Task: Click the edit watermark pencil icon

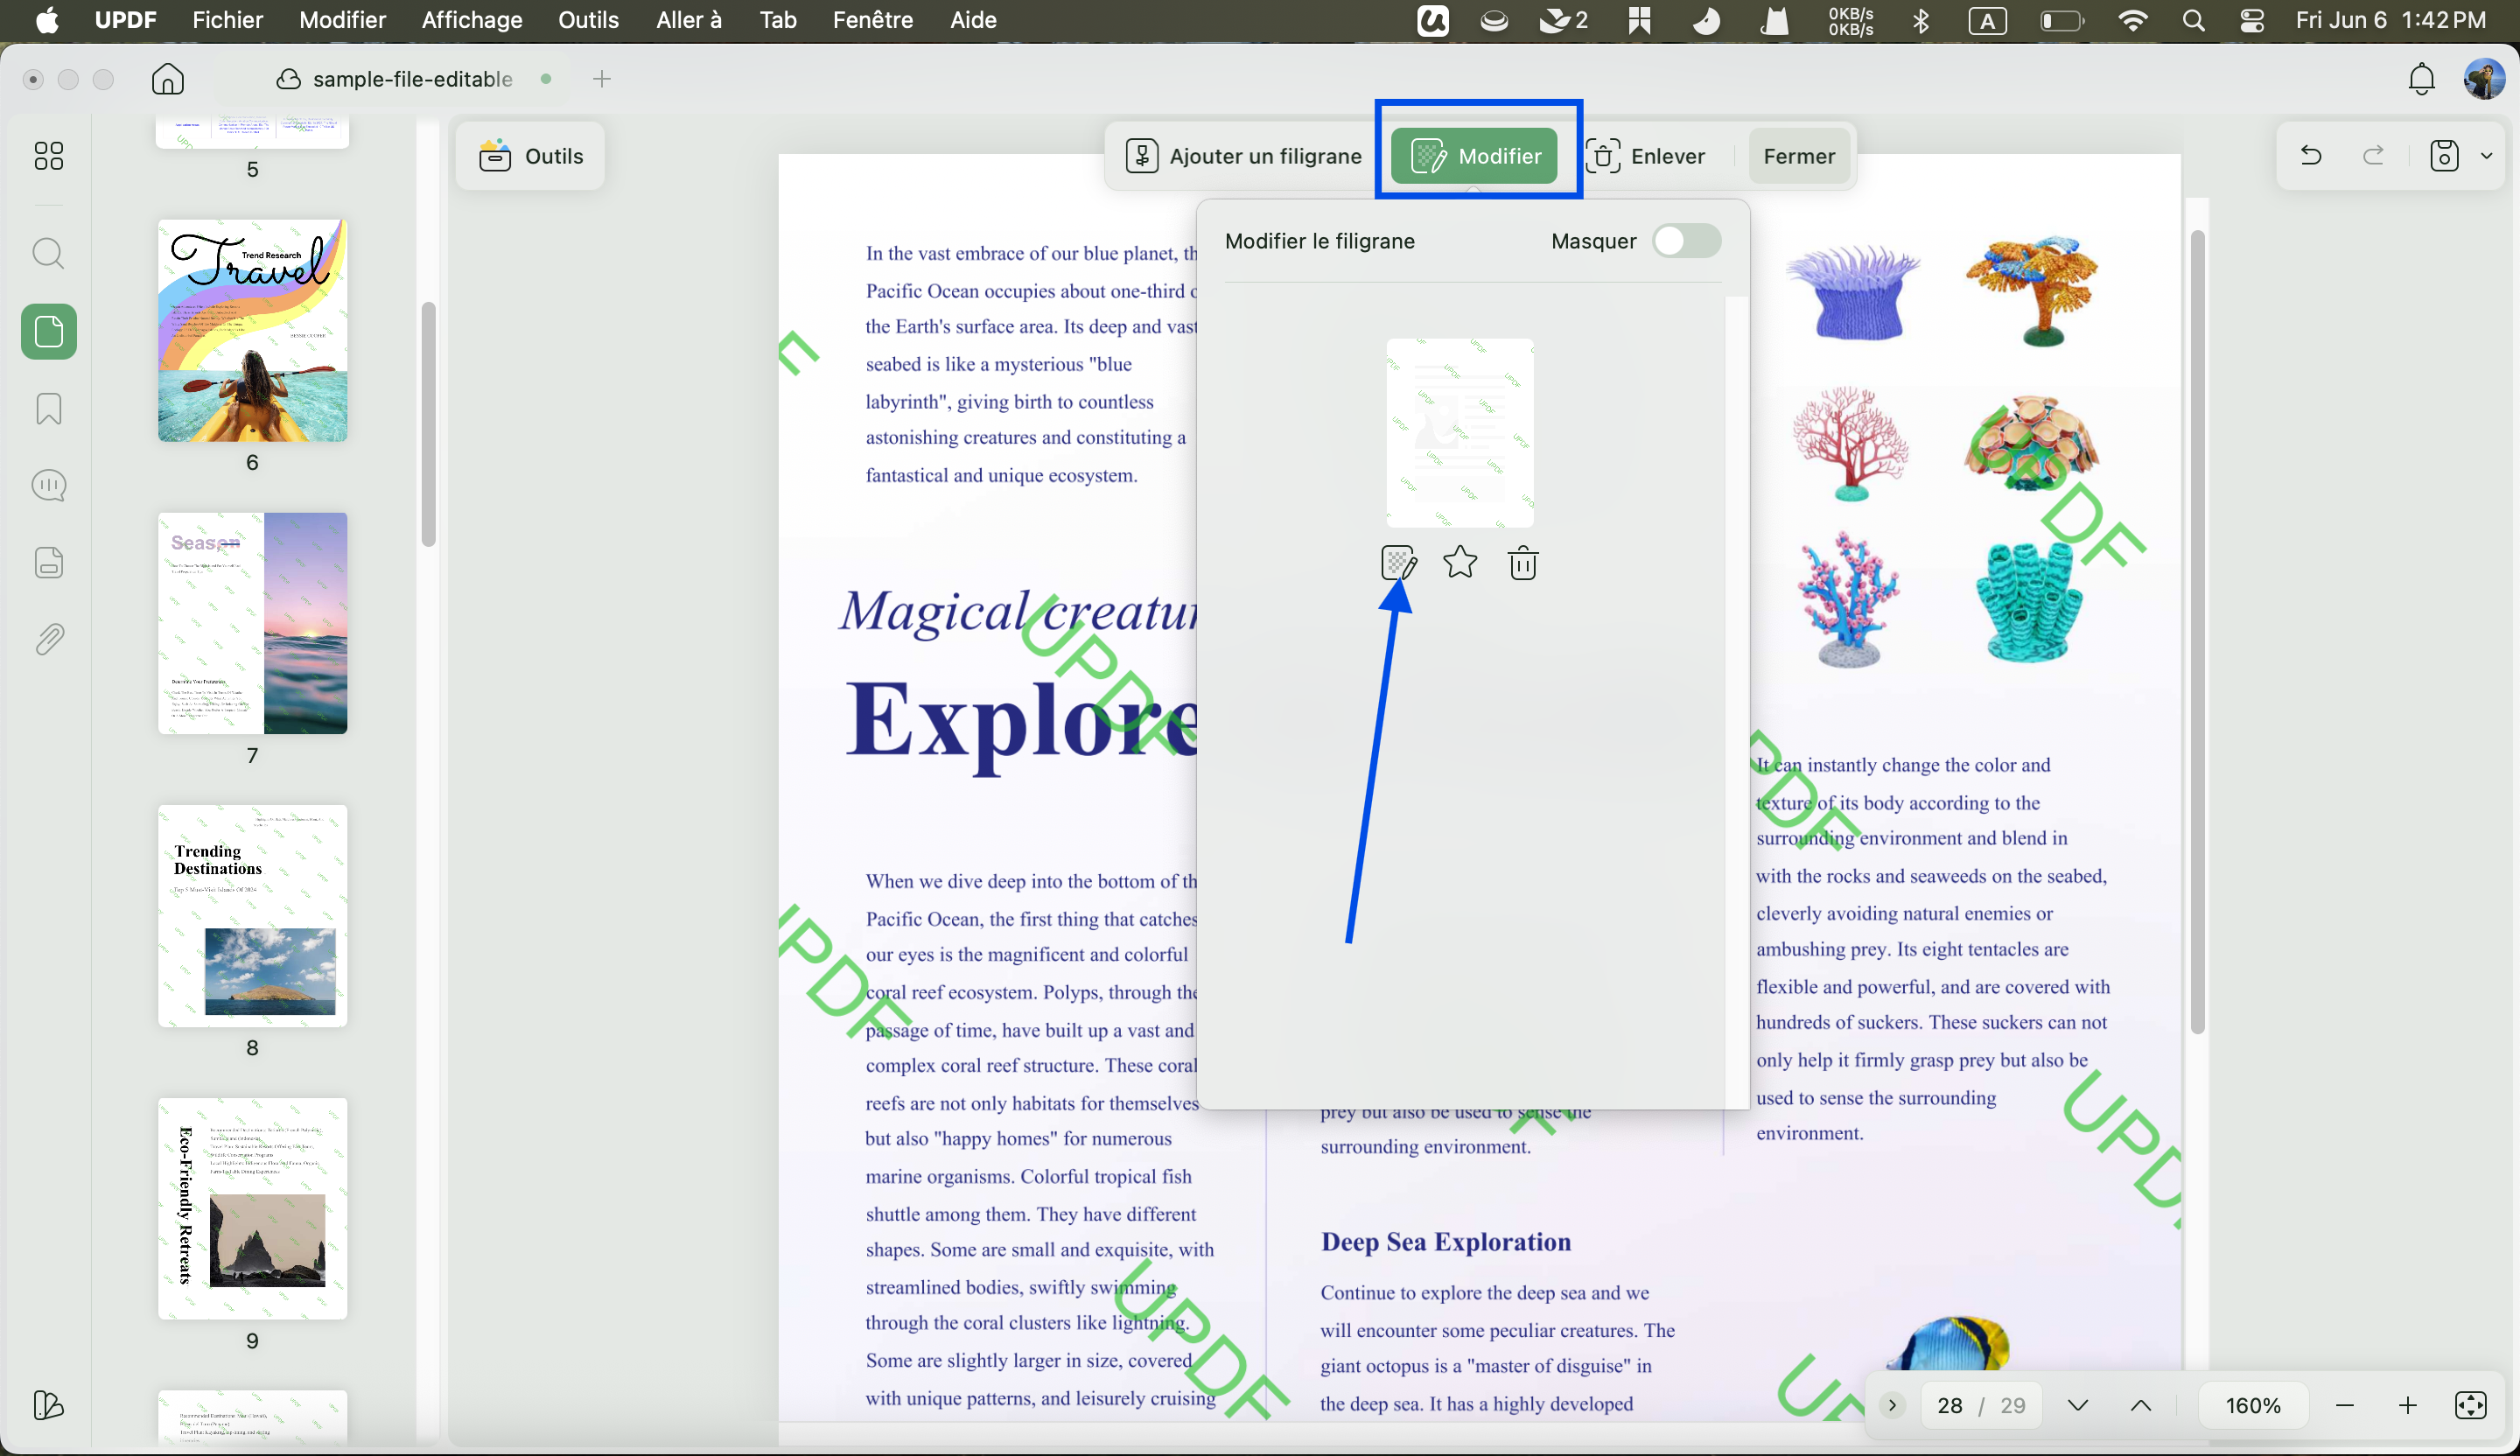Action: click(1398, 563)
